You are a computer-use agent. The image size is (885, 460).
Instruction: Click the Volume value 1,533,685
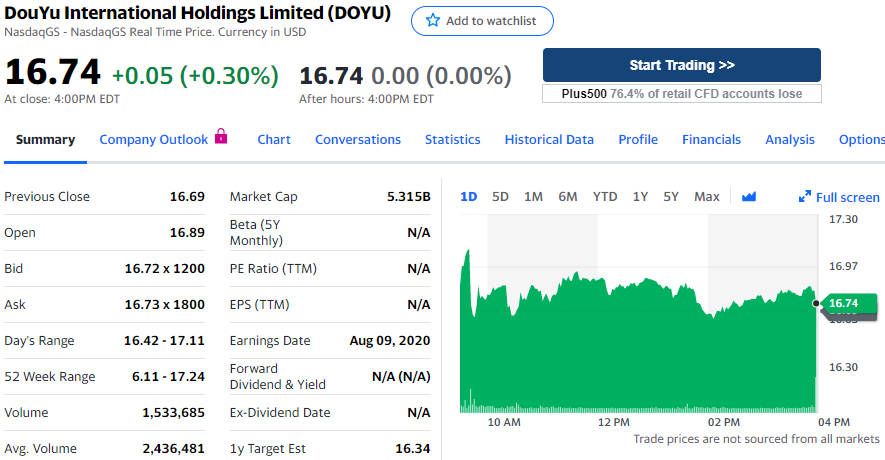pos(173,413)
